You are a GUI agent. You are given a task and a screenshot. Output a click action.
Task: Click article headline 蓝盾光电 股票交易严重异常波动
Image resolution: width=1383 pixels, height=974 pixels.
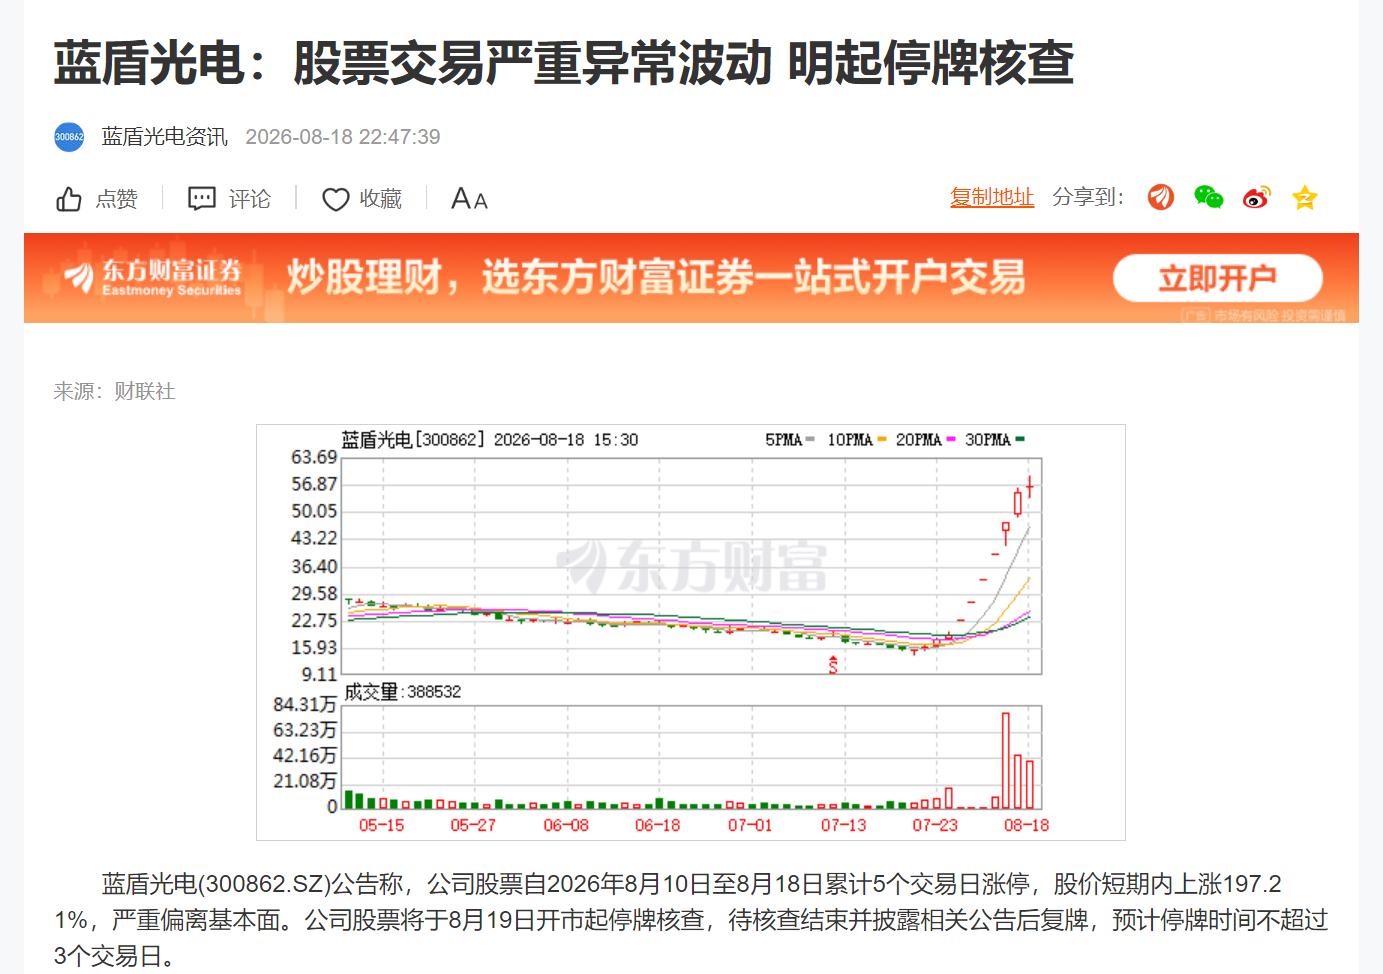click(x=564, y=63)
